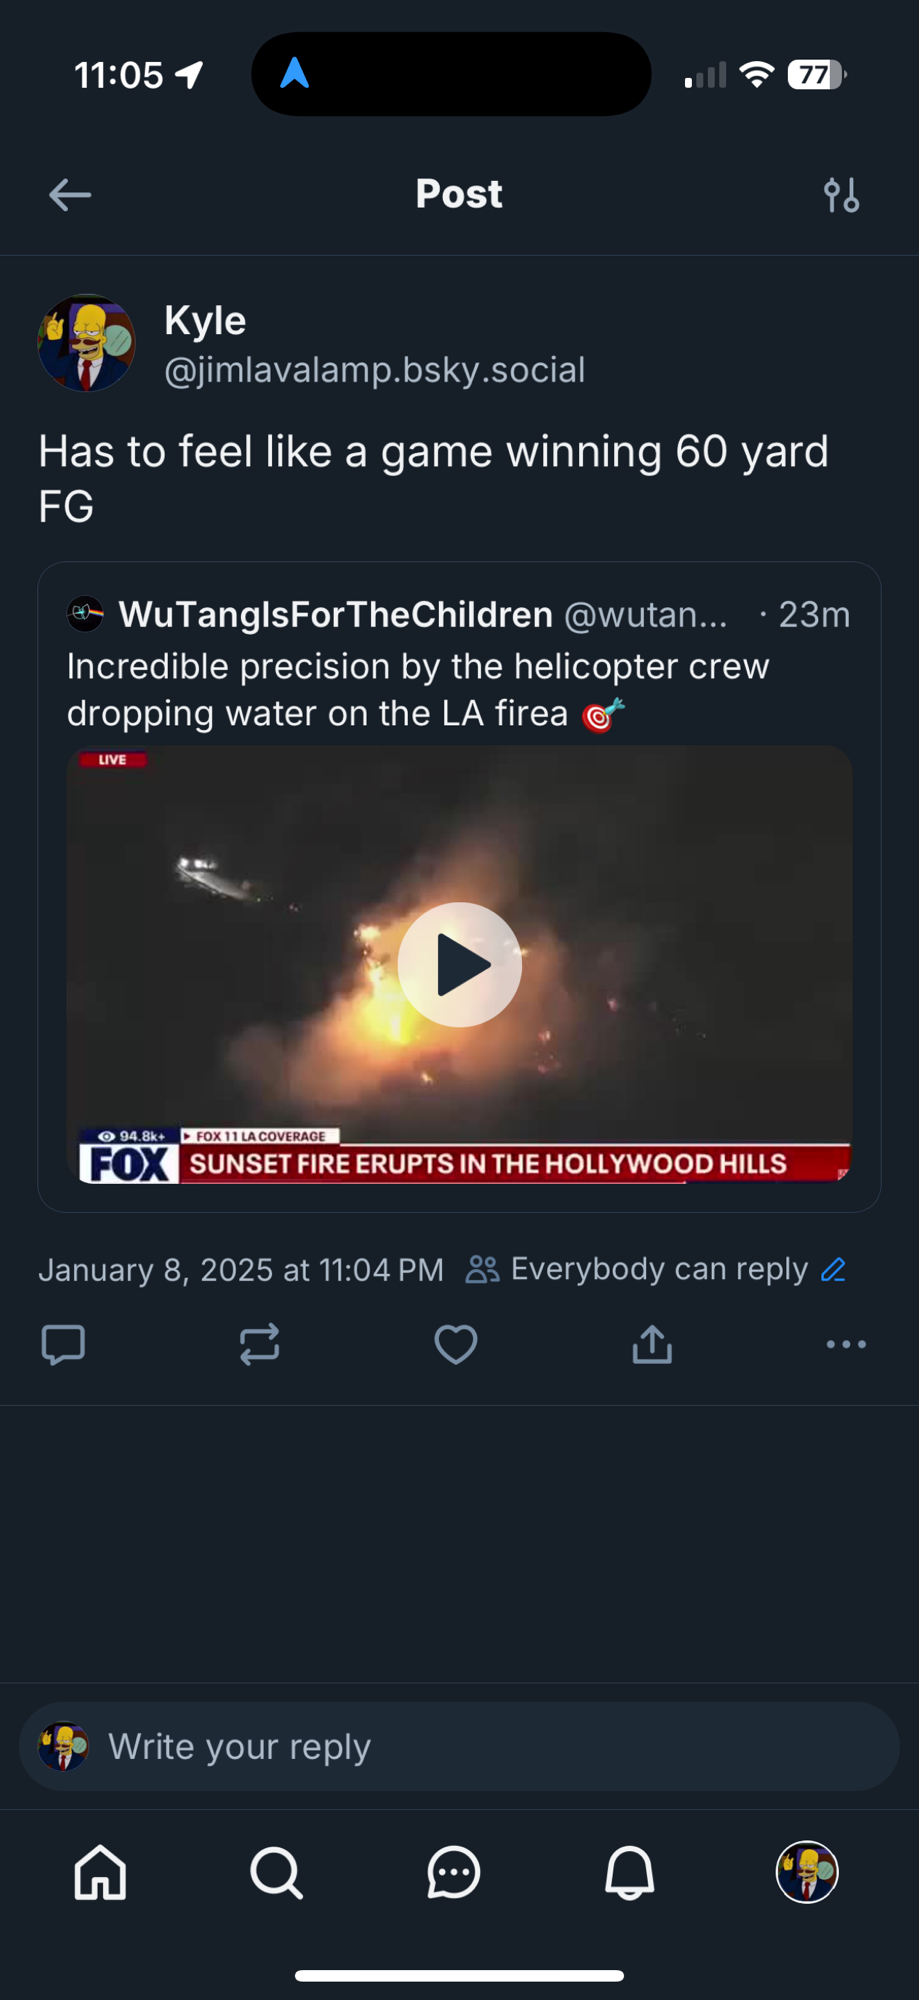Open Kyle's profile avatar
Viewport: 919px width, 2000px height.
tap(87, 343)
